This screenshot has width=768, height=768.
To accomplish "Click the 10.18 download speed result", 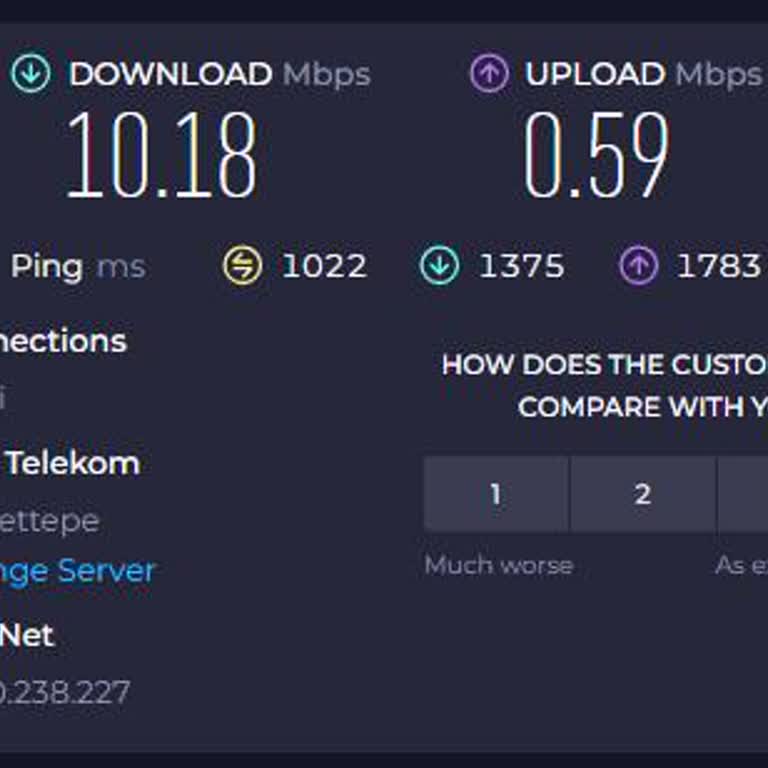I will coord(162,155).
